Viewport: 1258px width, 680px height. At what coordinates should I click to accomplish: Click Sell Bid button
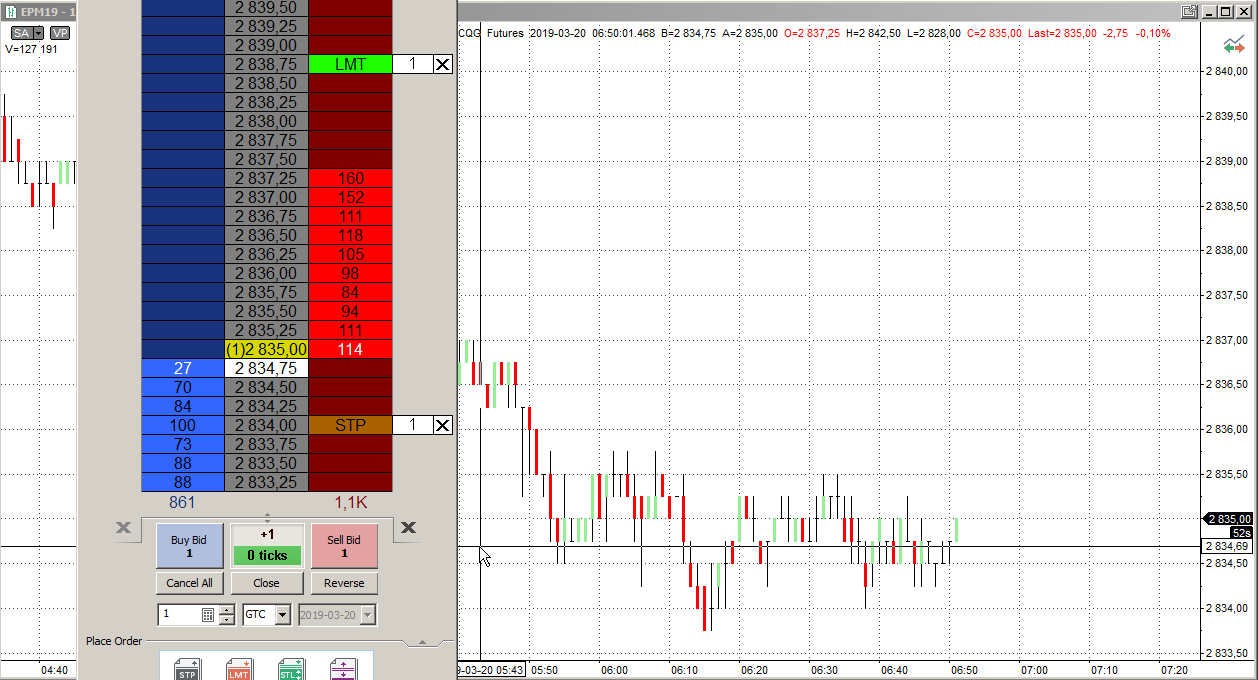[344, 546]
